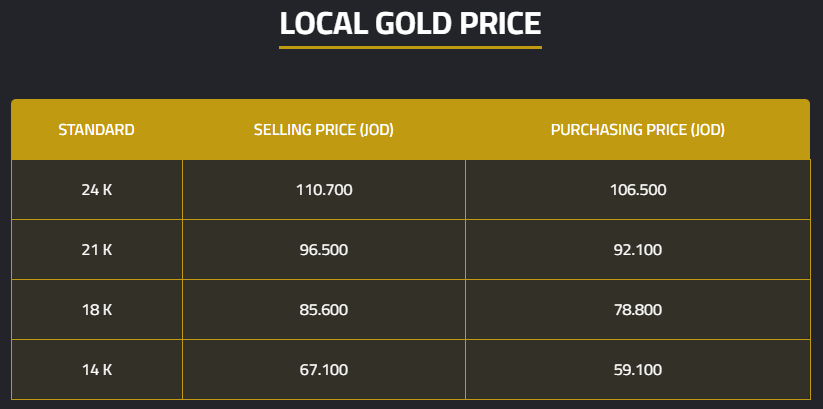Click the 106.500 purchasing price value
The width and height of the screenshot is (823, 409).
click(637, 190)
